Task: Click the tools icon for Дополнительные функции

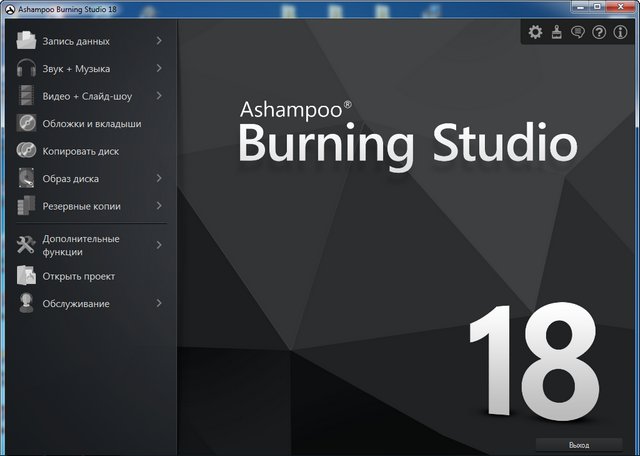Action: click(x=26, y=245)
